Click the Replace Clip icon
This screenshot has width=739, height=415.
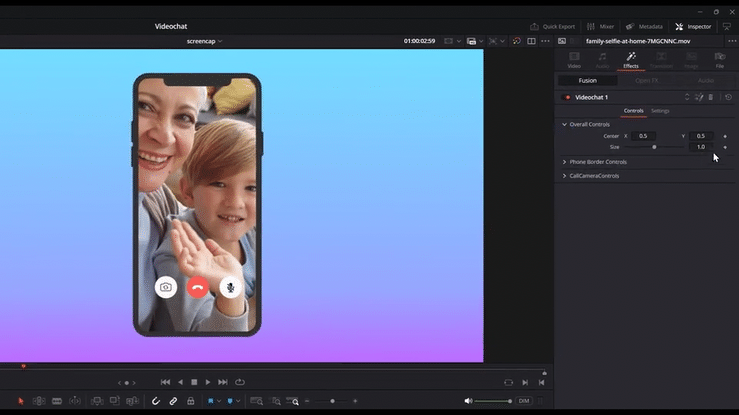(132, 401)
